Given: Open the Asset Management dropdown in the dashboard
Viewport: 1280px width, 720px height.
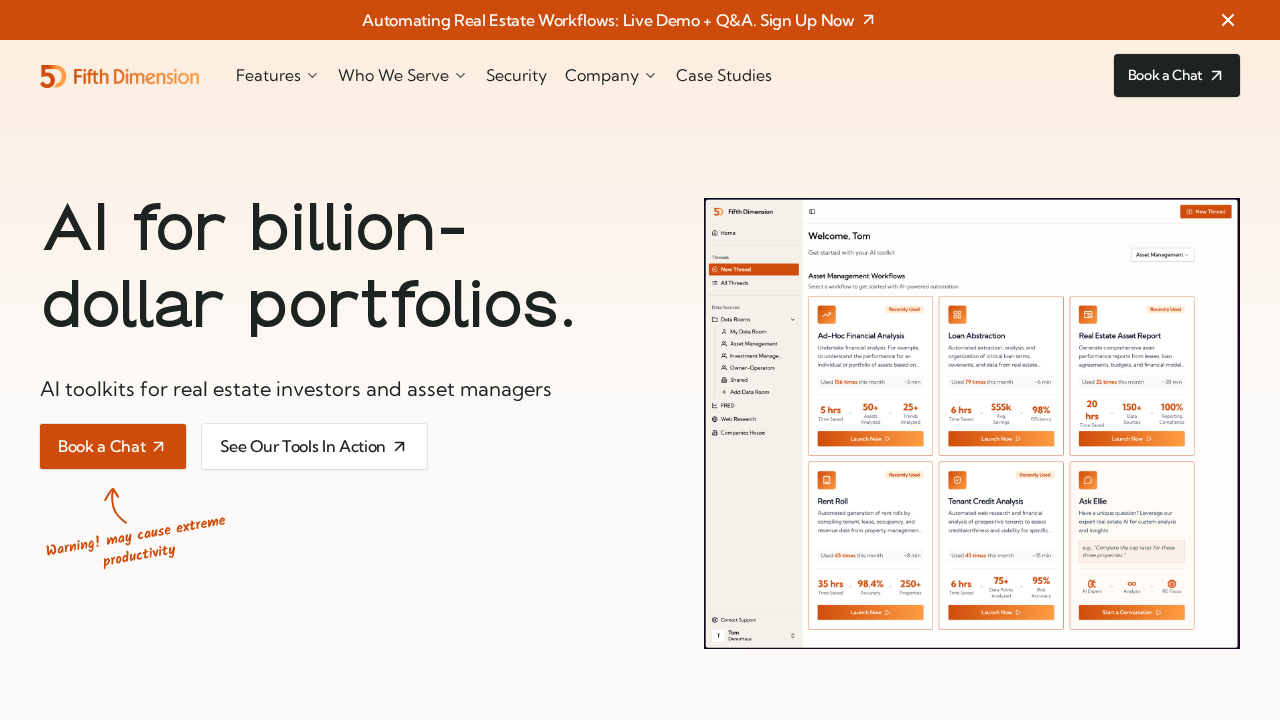Looking at the screenshot, I should [x=1162, y=255].
